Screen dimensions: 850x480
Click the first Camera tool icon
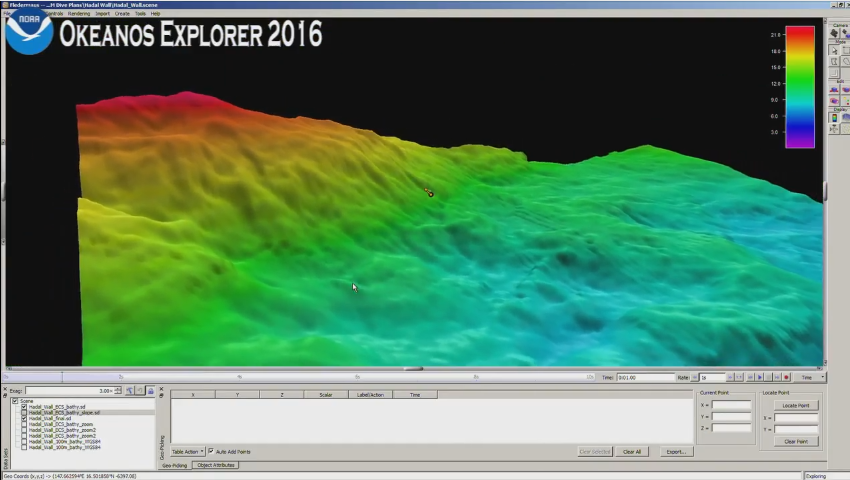[x=834, y=33]
